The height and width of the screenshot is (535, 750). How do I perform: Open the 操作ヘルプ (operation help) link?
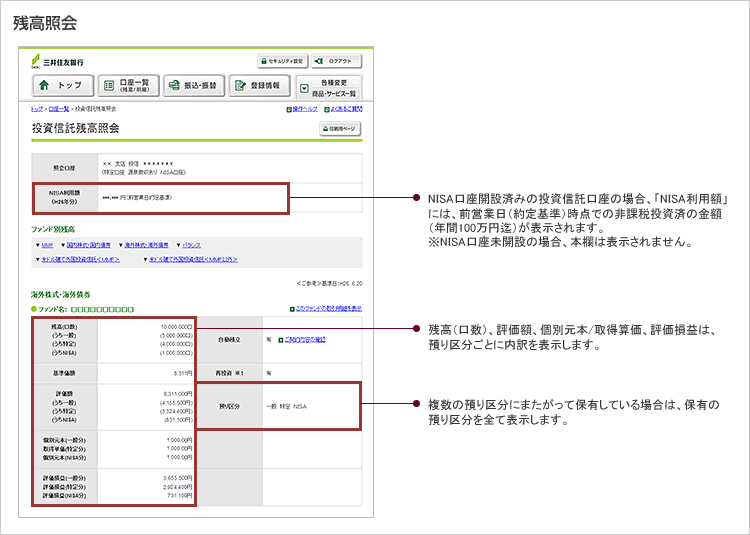(300, 108)
